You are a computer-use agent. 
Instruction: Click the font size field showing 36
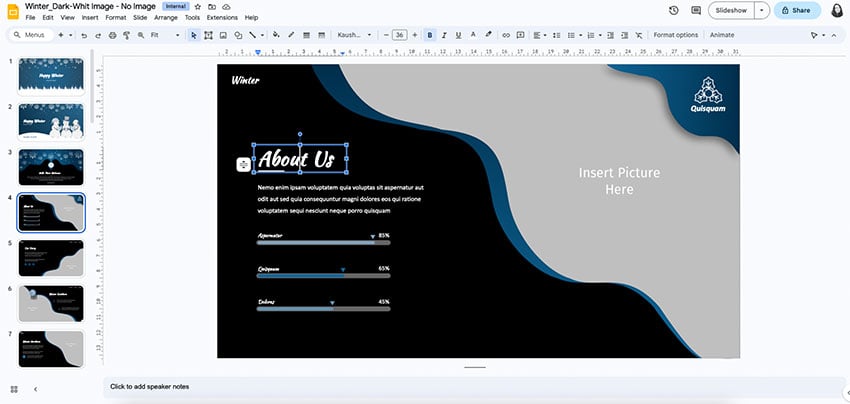(400, 35)
